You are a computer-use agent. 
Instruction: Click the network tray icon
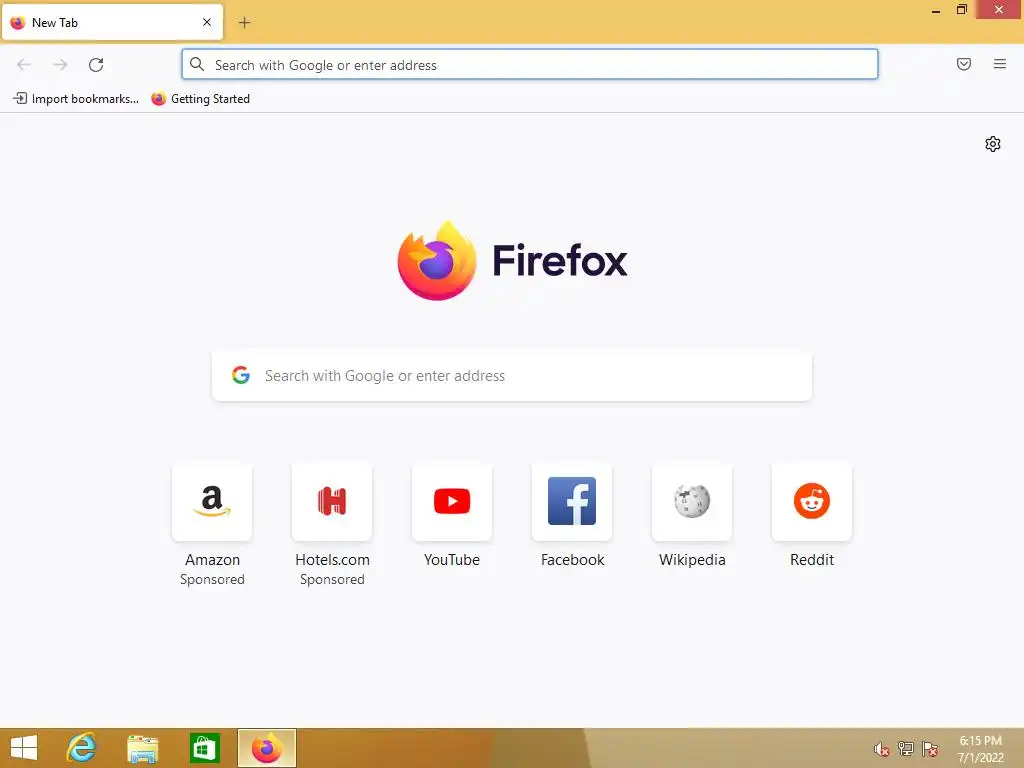[905, 749]
